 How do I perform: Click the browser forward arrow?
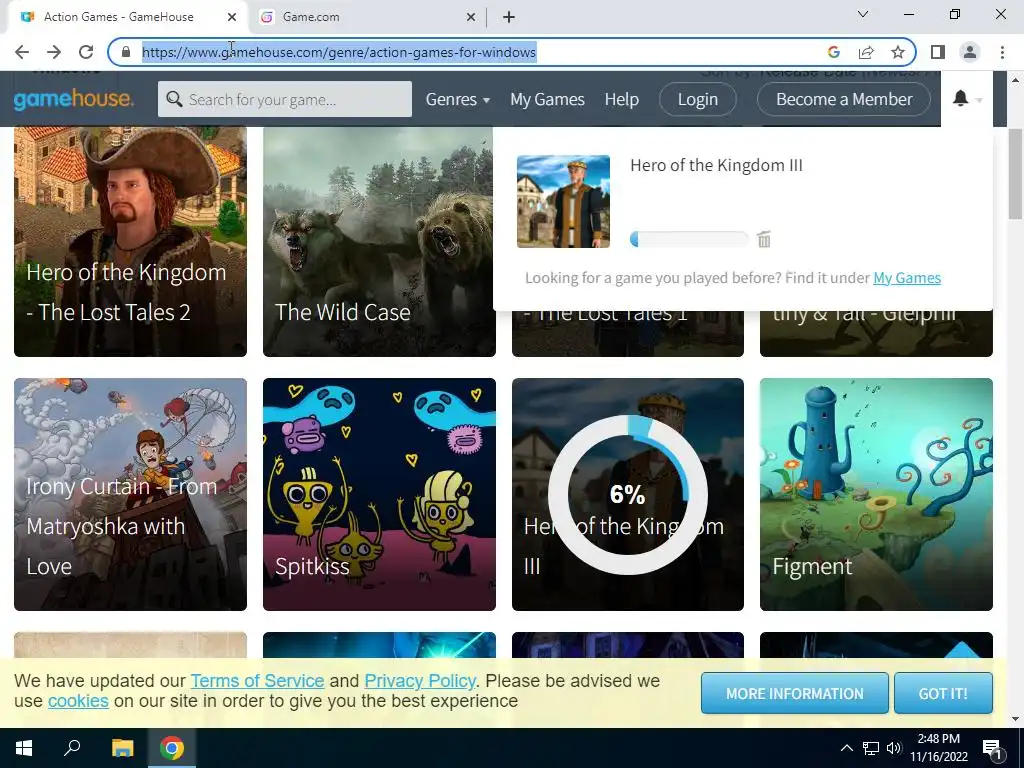[54, 52]
